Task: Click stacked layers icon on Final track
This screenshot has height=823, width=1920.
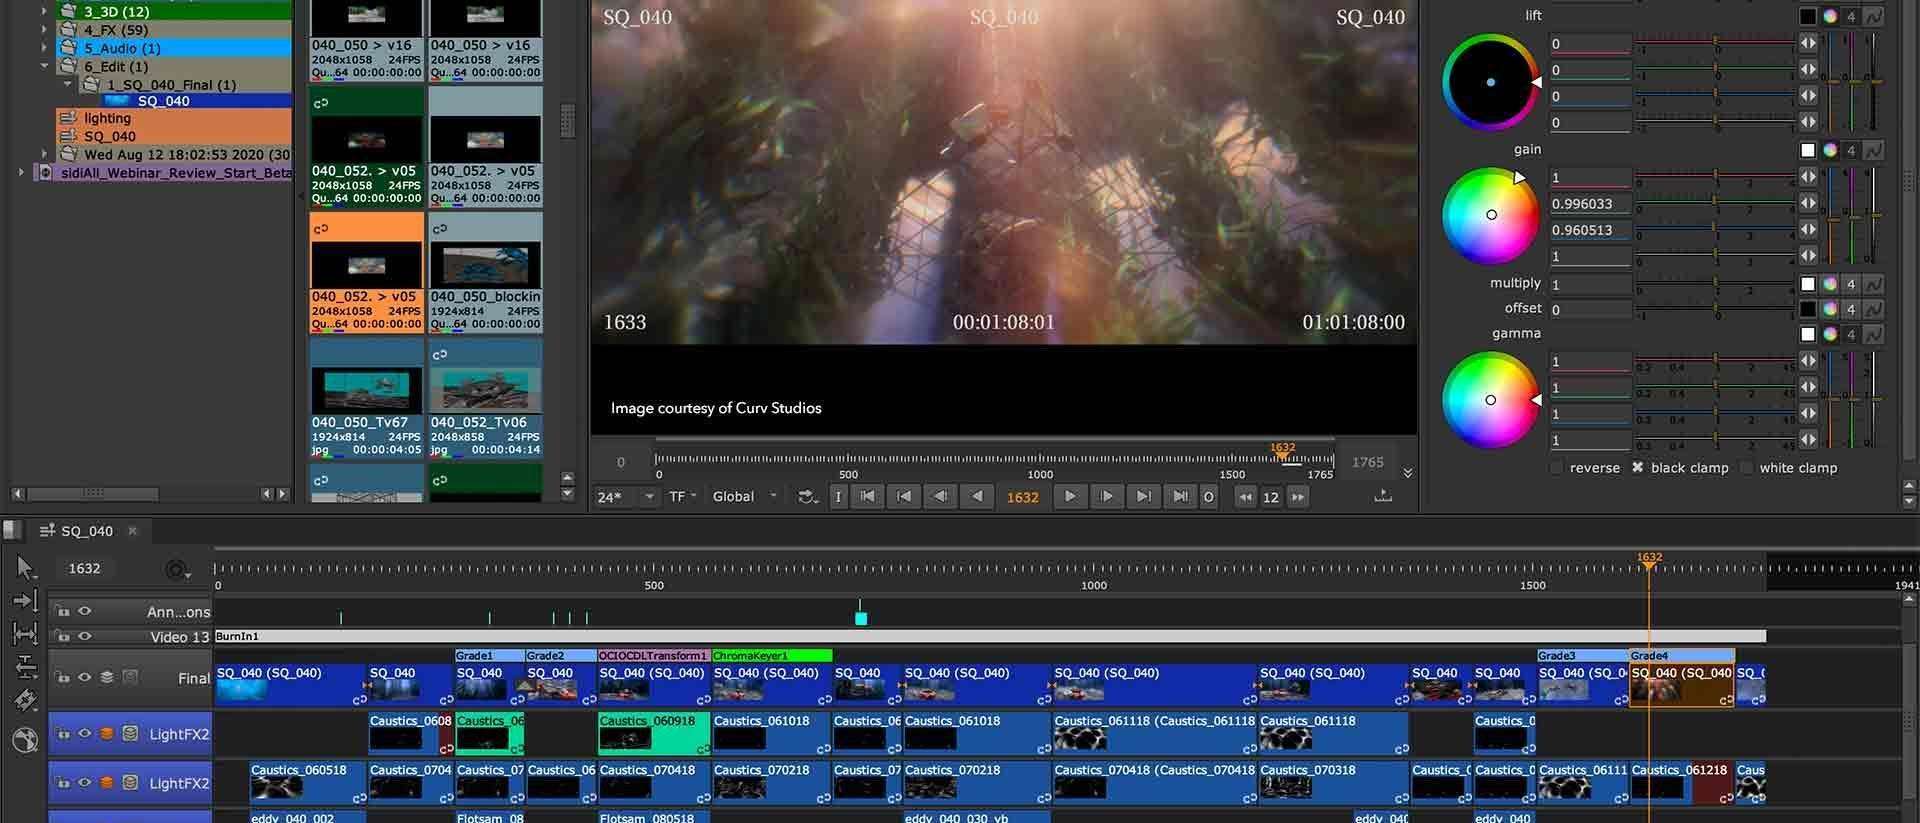Action: (x=107, y=677)
